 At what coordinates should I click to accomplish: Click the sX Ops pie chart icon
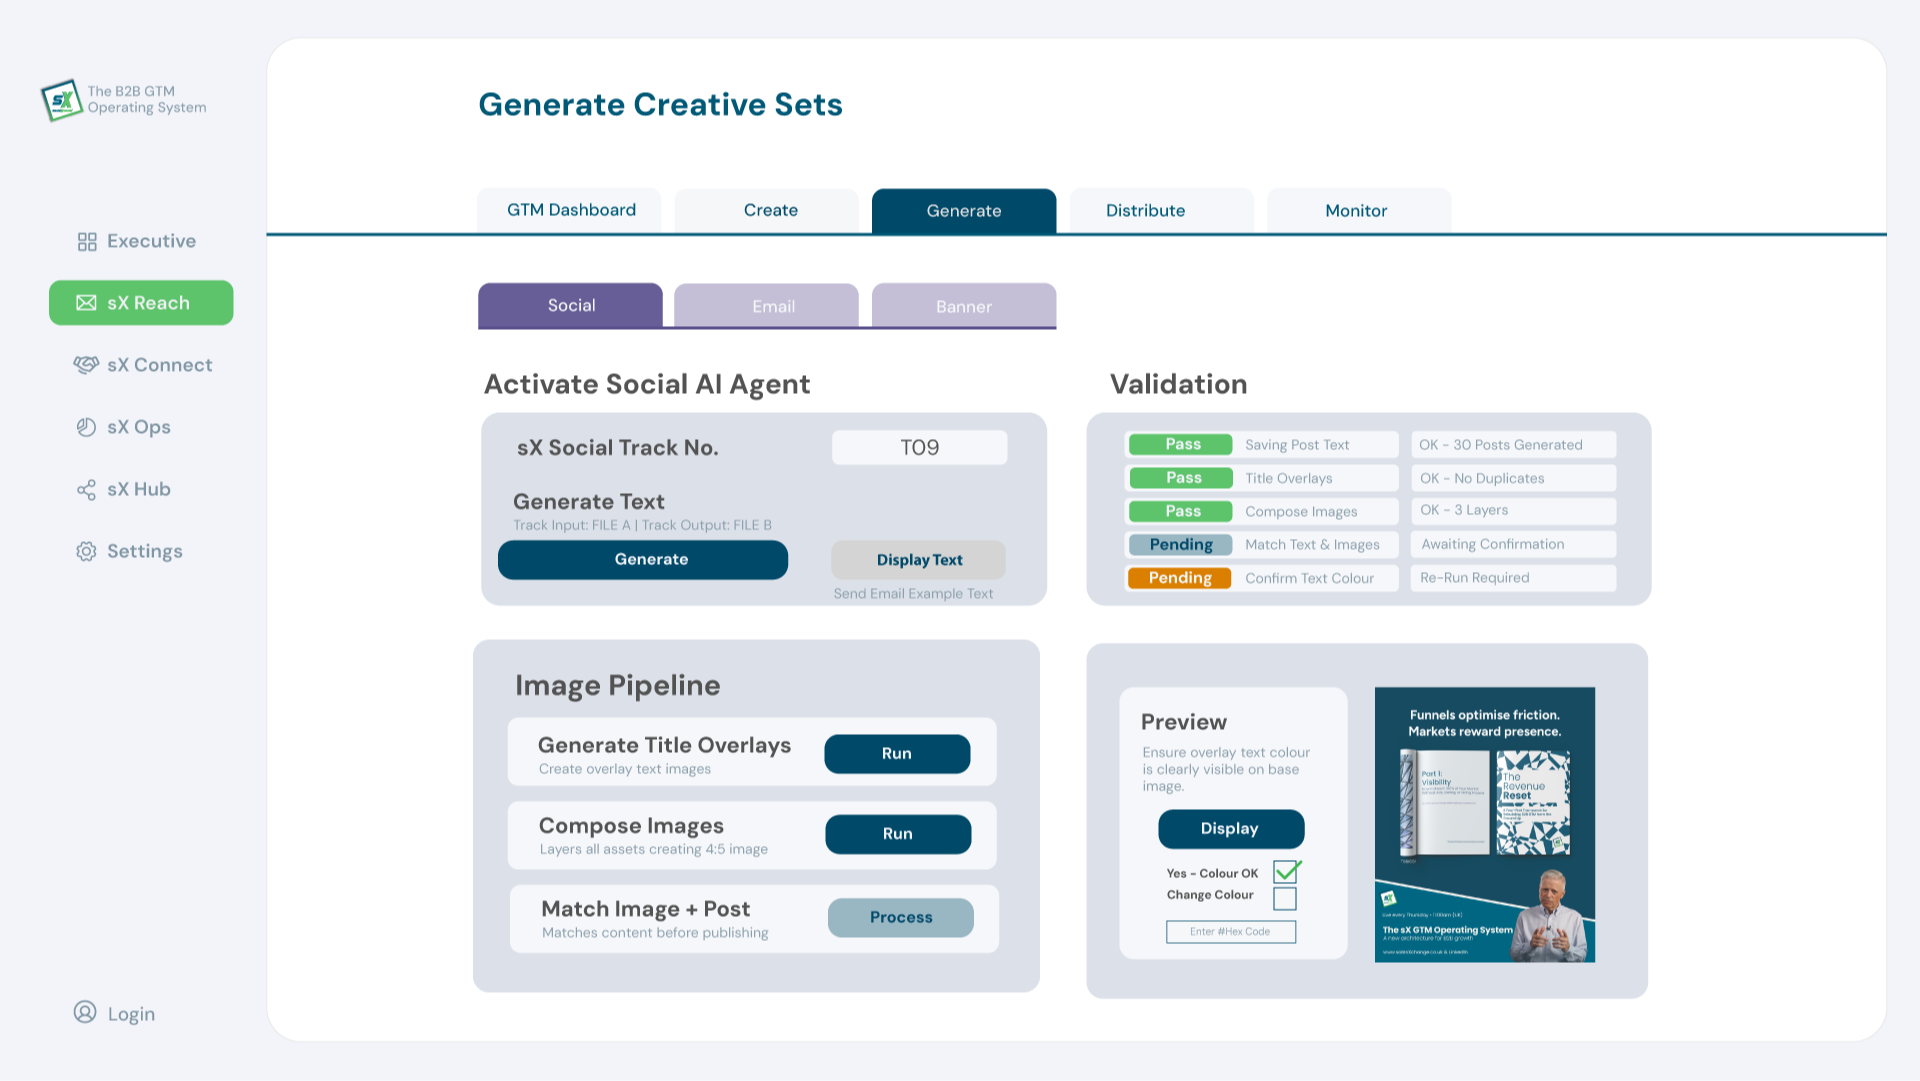pos(87,427)
